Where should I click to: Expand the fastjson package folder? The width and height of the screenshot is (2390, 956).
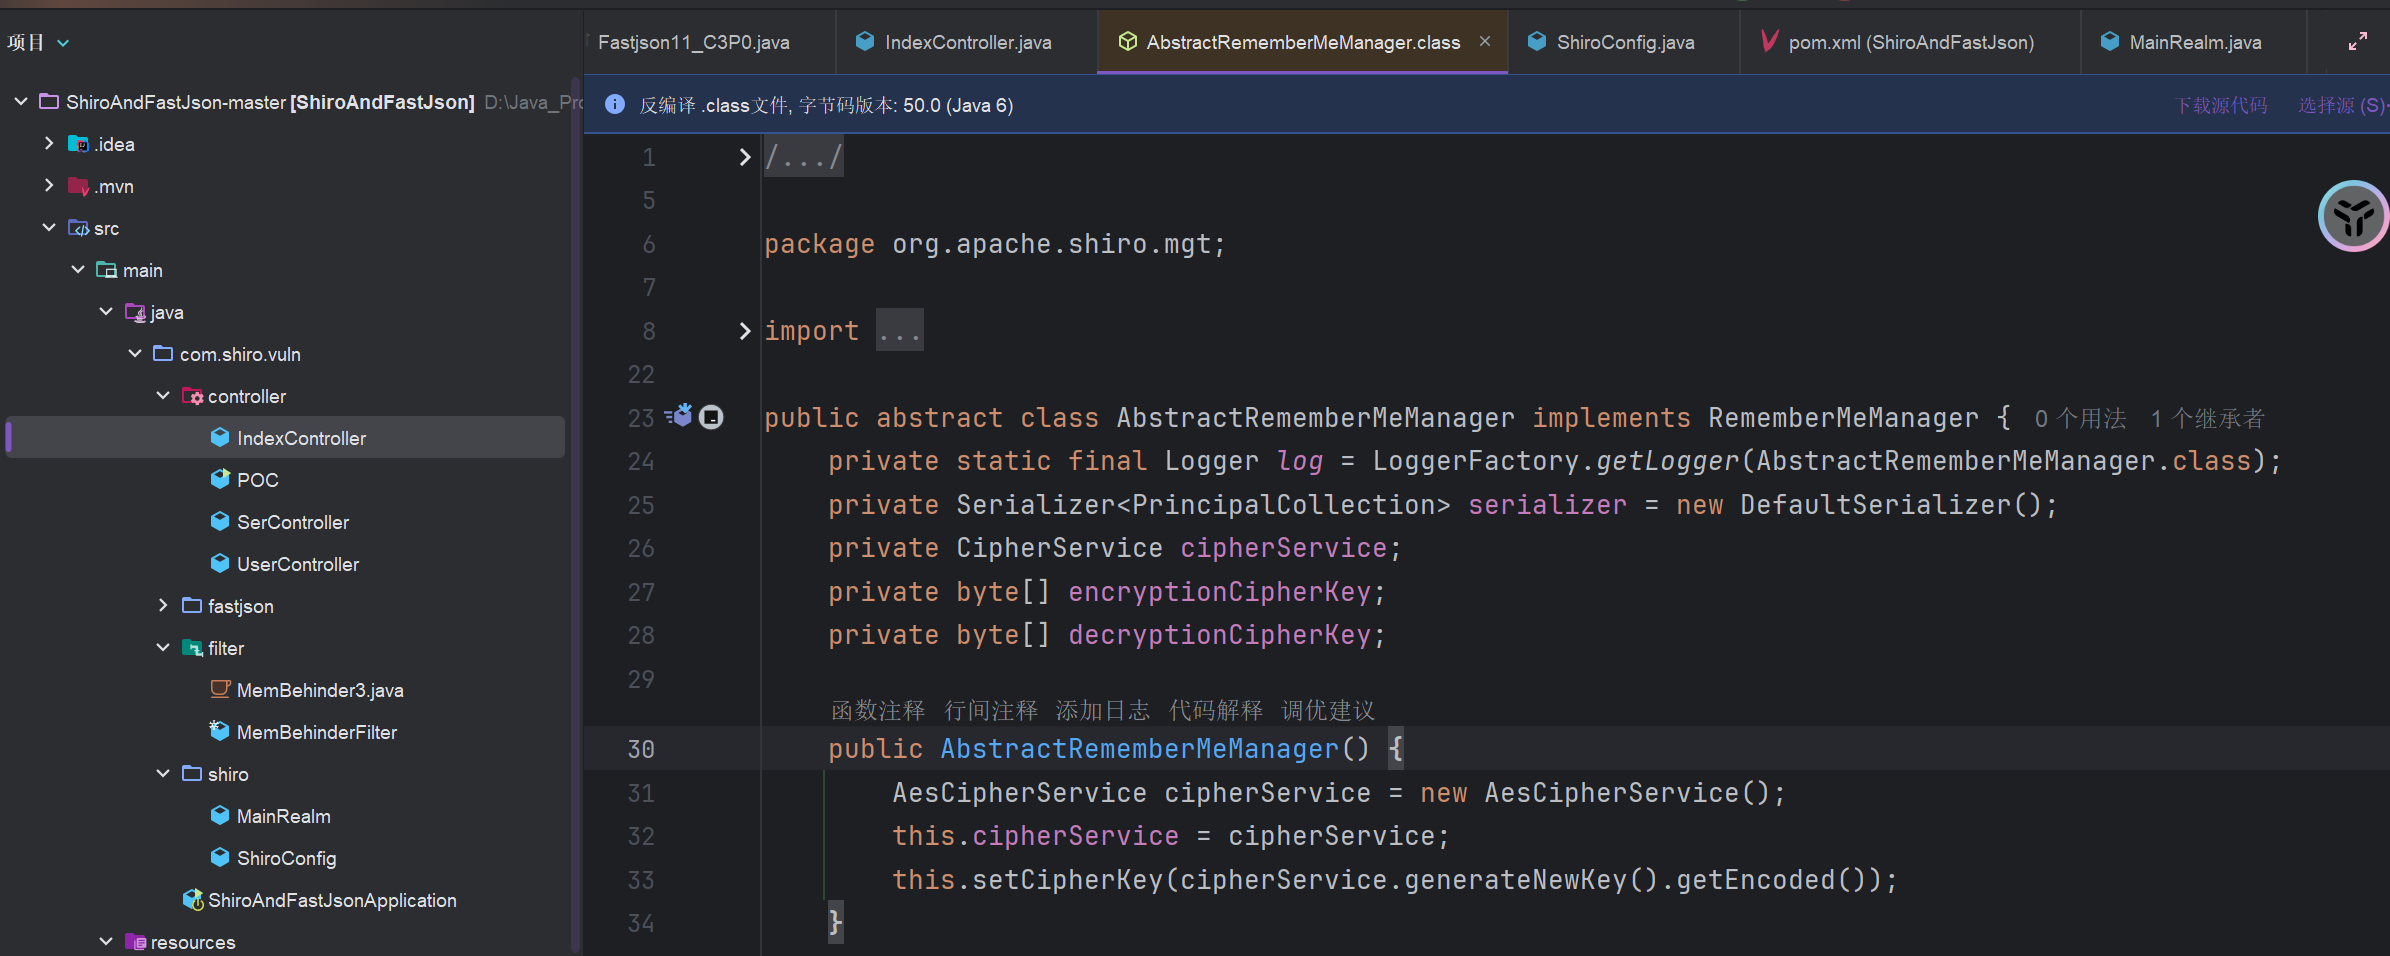163,606
